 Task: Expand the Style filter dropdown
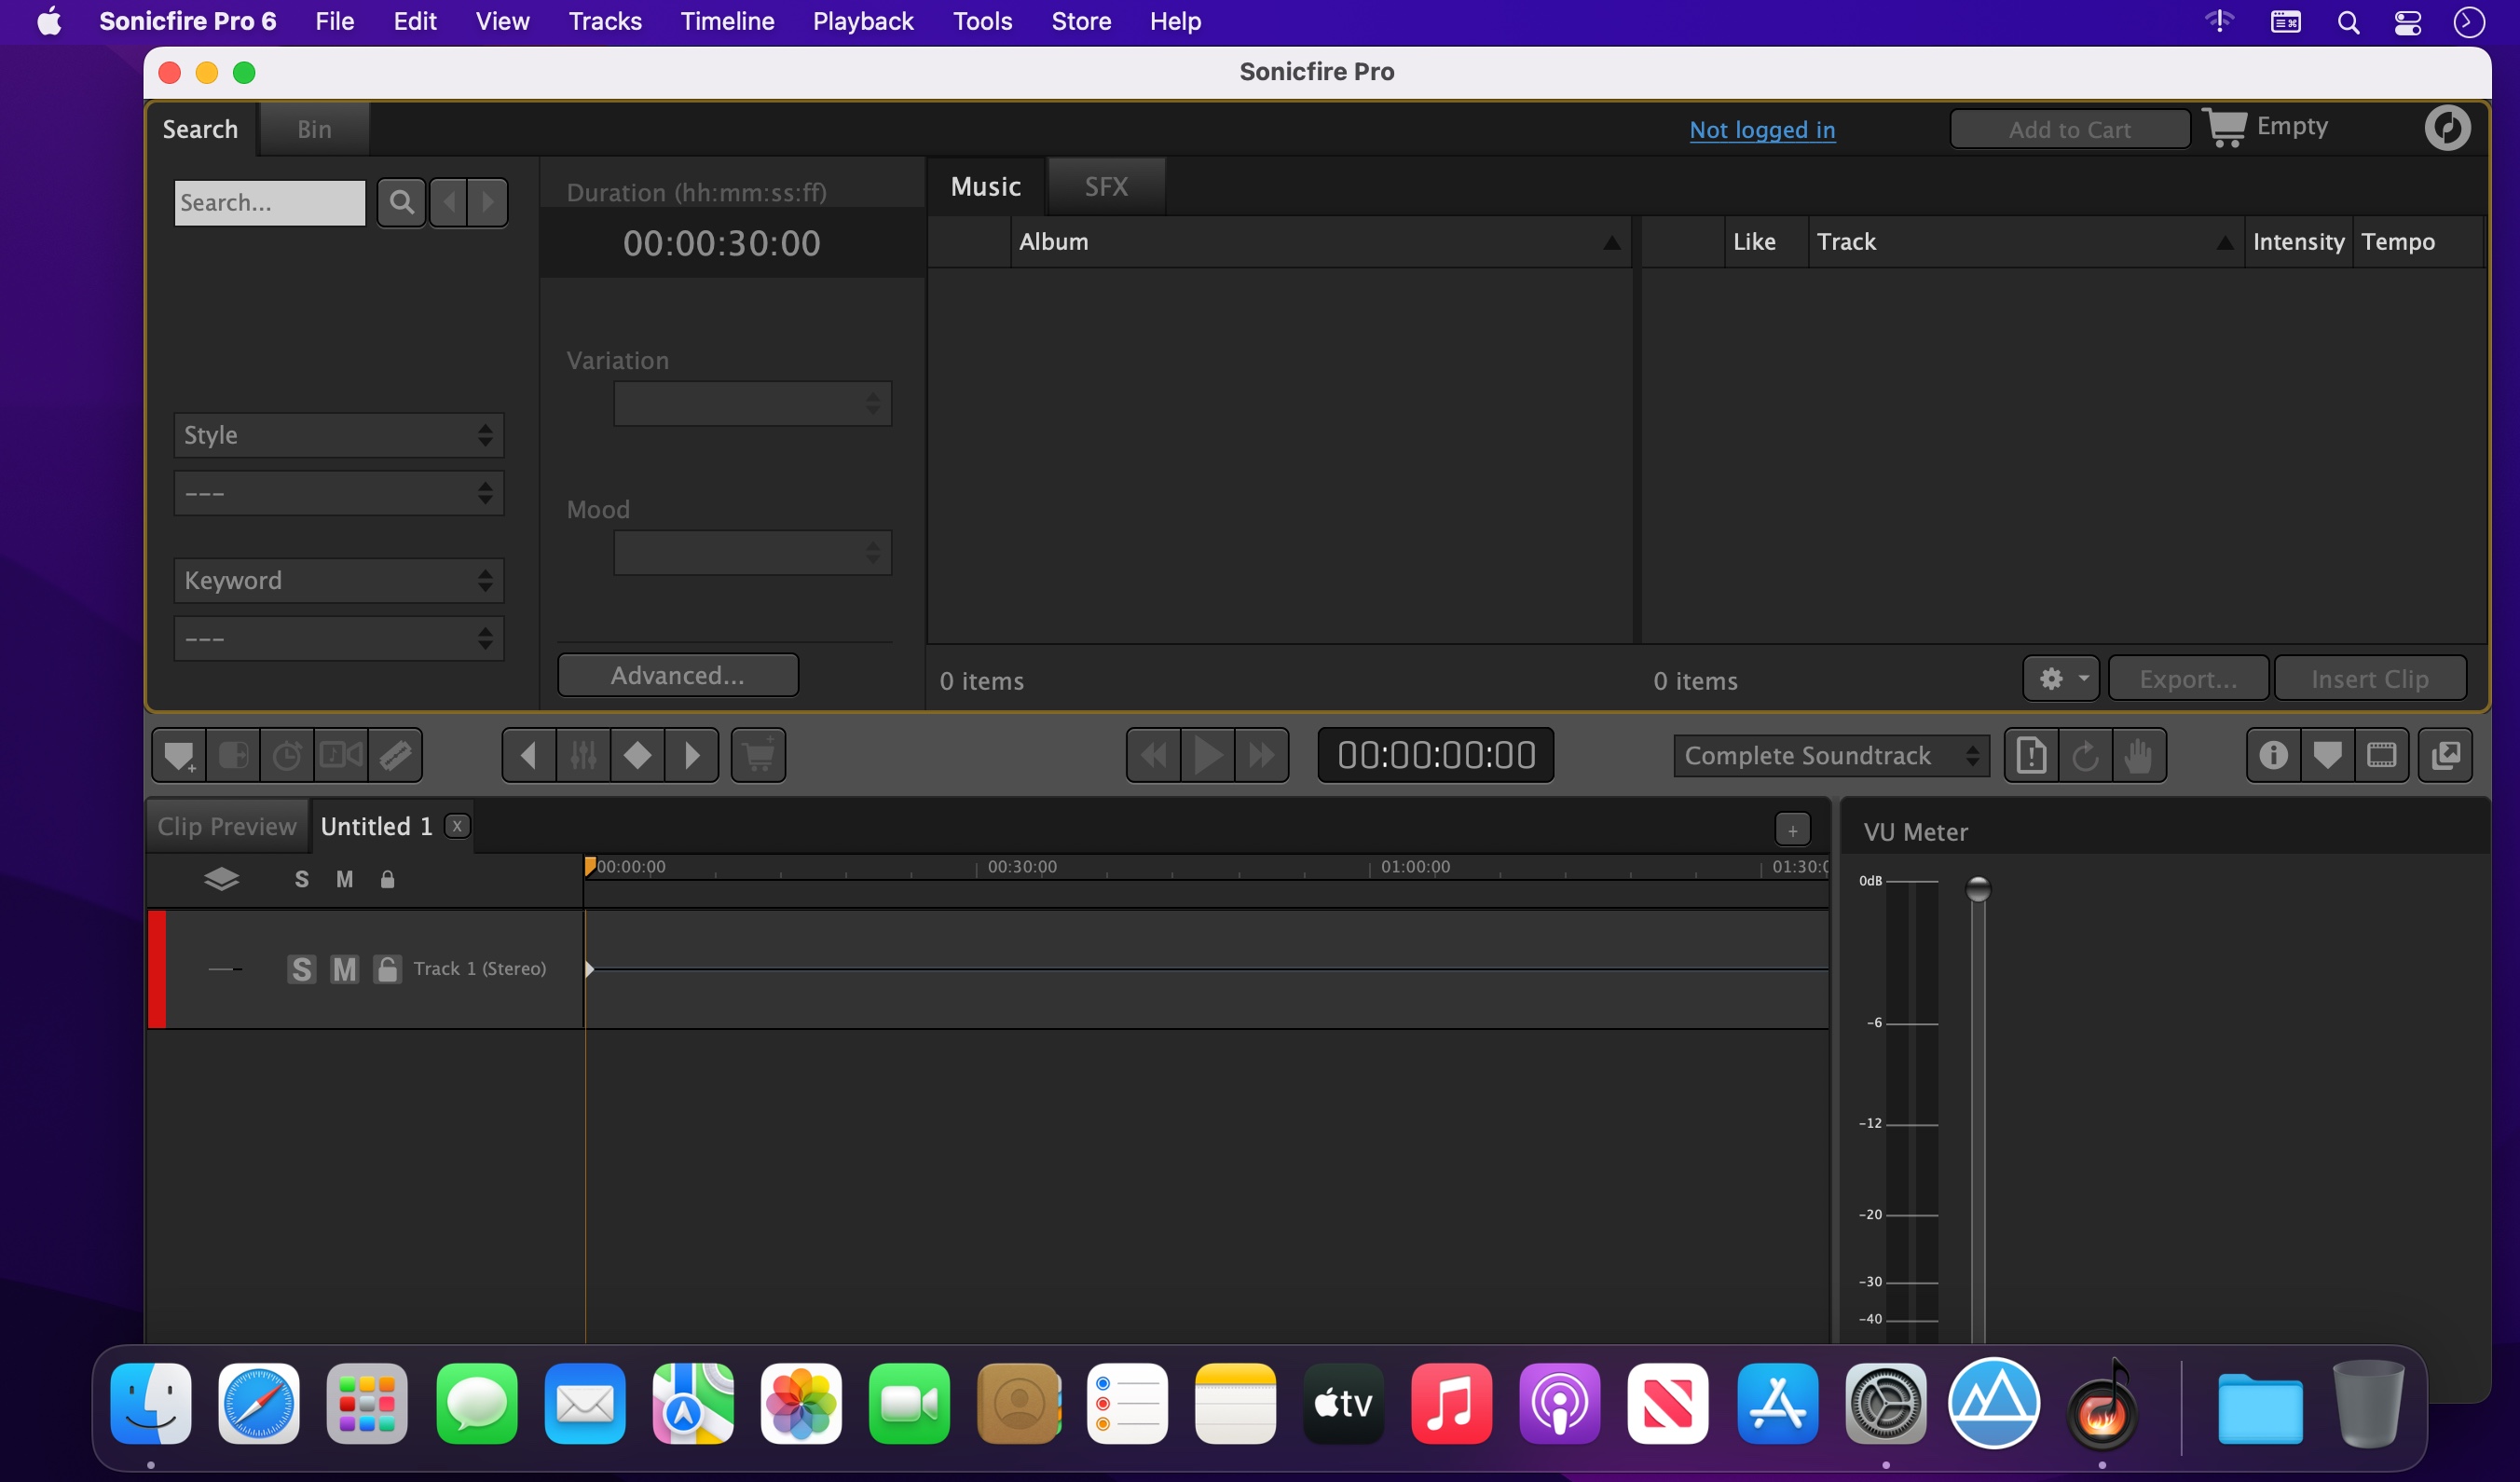coord(336,434)
